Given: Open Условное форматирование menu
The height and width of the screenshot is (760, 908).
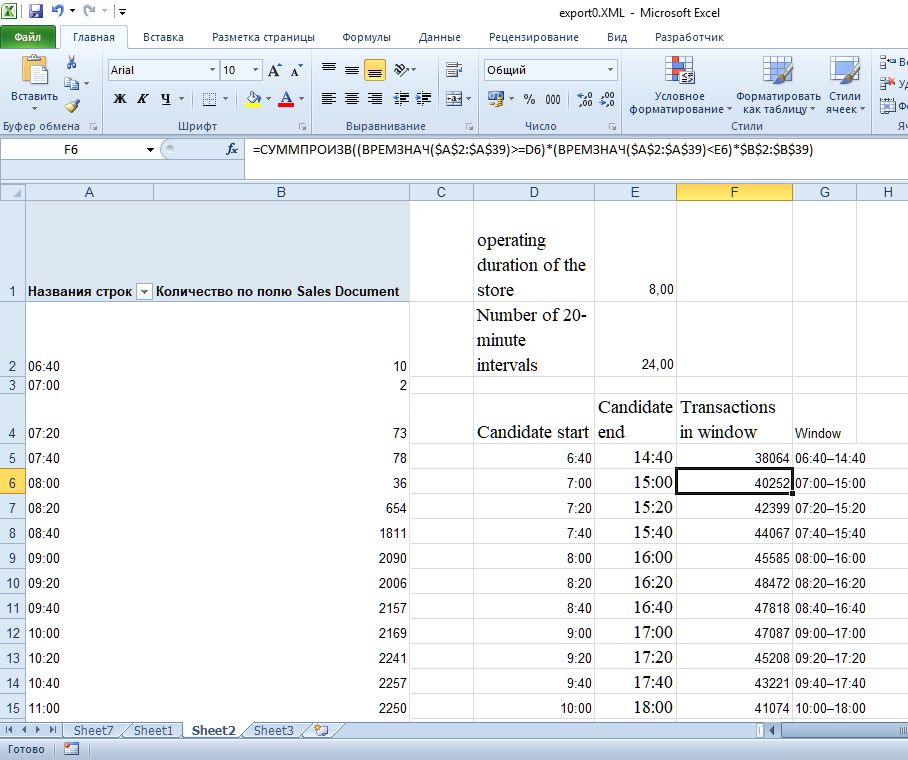Looking at the screenshot, I should pyautogui.click(x=680, y=86).
